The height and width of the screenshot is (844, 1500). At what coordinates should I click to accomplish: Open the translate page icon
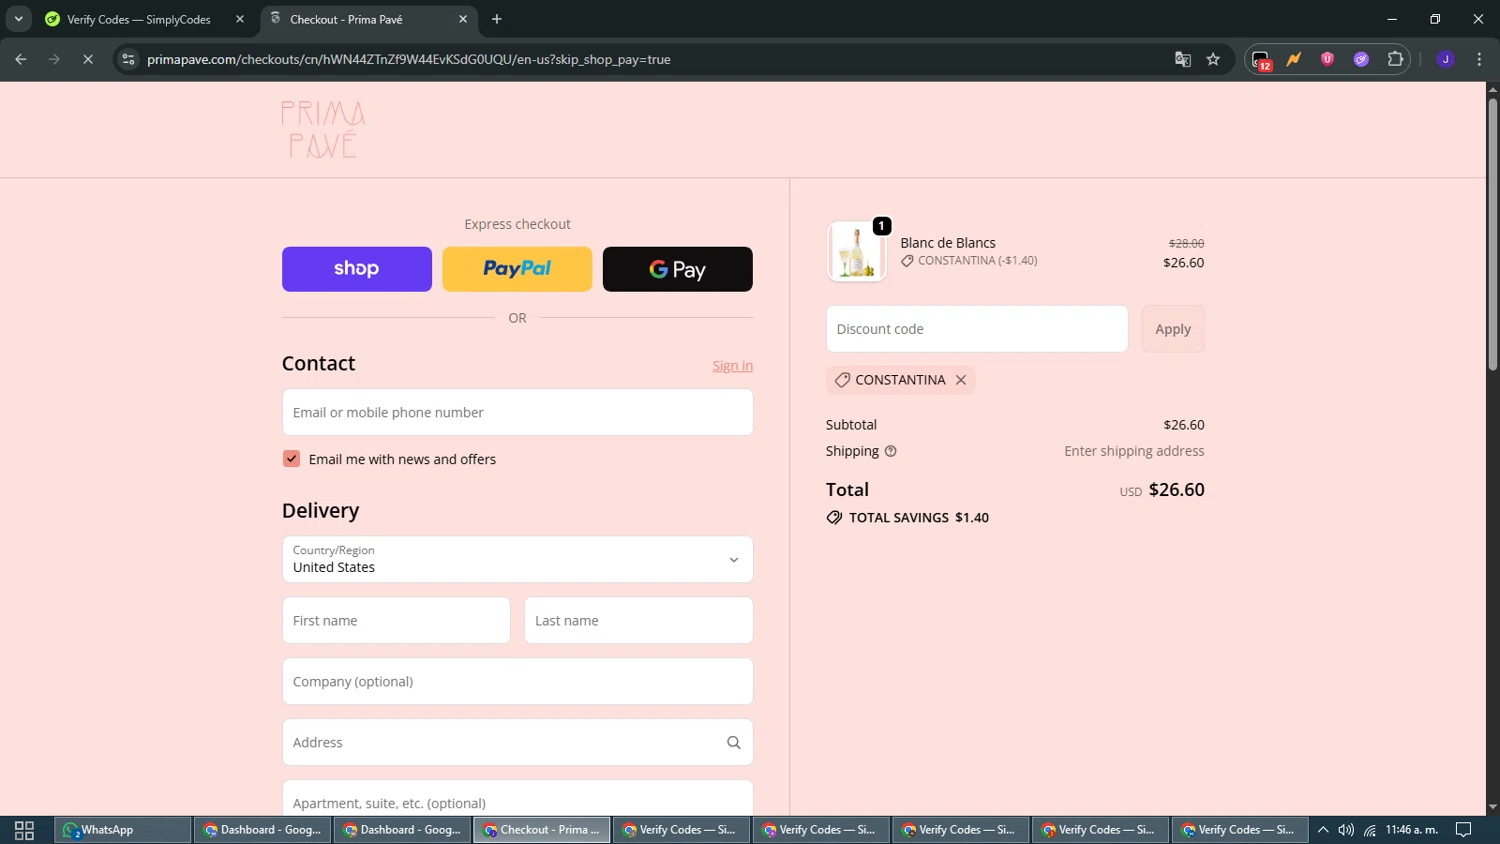tap(1183, 59)
